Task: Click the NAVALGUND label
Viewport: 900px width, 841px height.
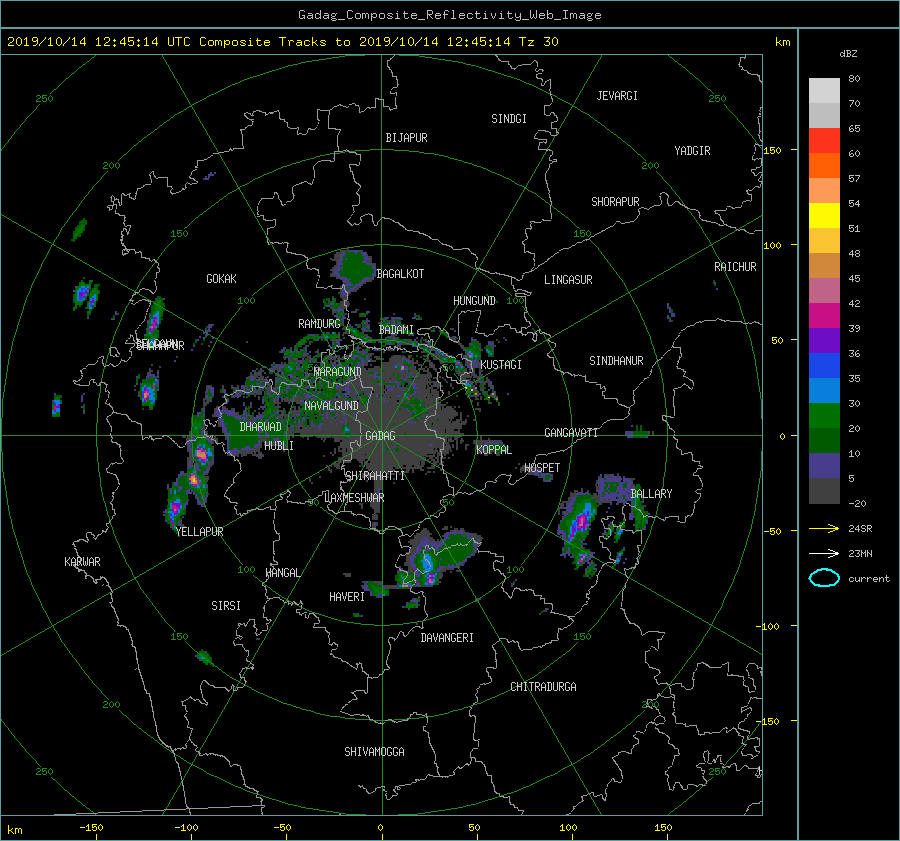Action: pos(331,406)
